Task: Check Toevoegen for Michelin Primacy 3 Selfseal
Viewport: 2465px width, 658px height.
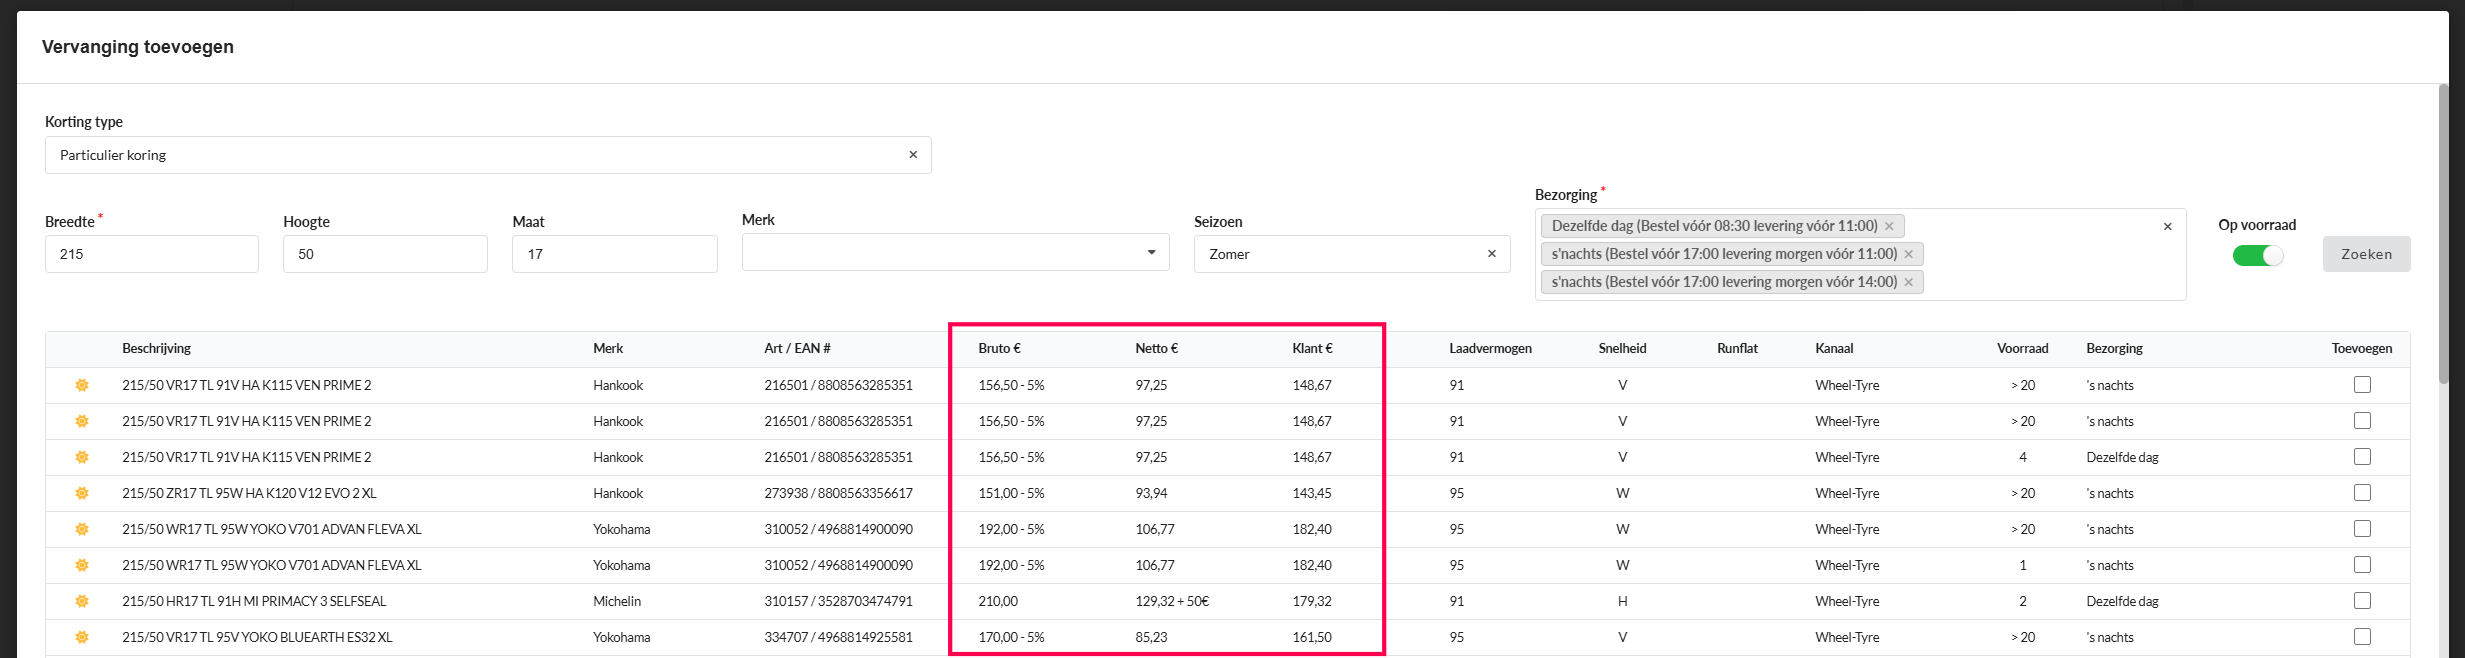Action: pyautogui.click(x=2362, y=601)
